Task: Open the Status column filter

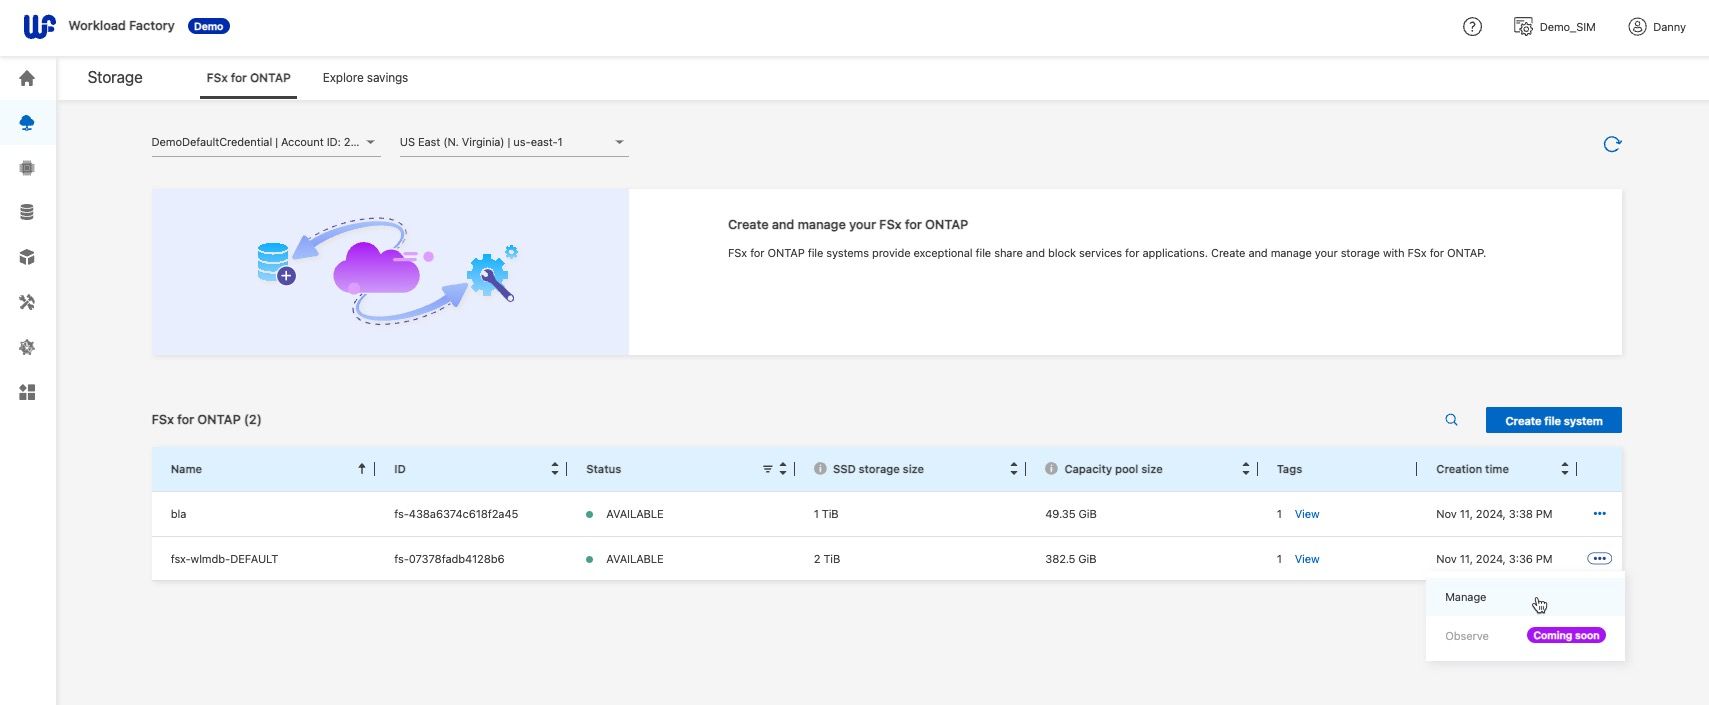Action: coord(767,469)
